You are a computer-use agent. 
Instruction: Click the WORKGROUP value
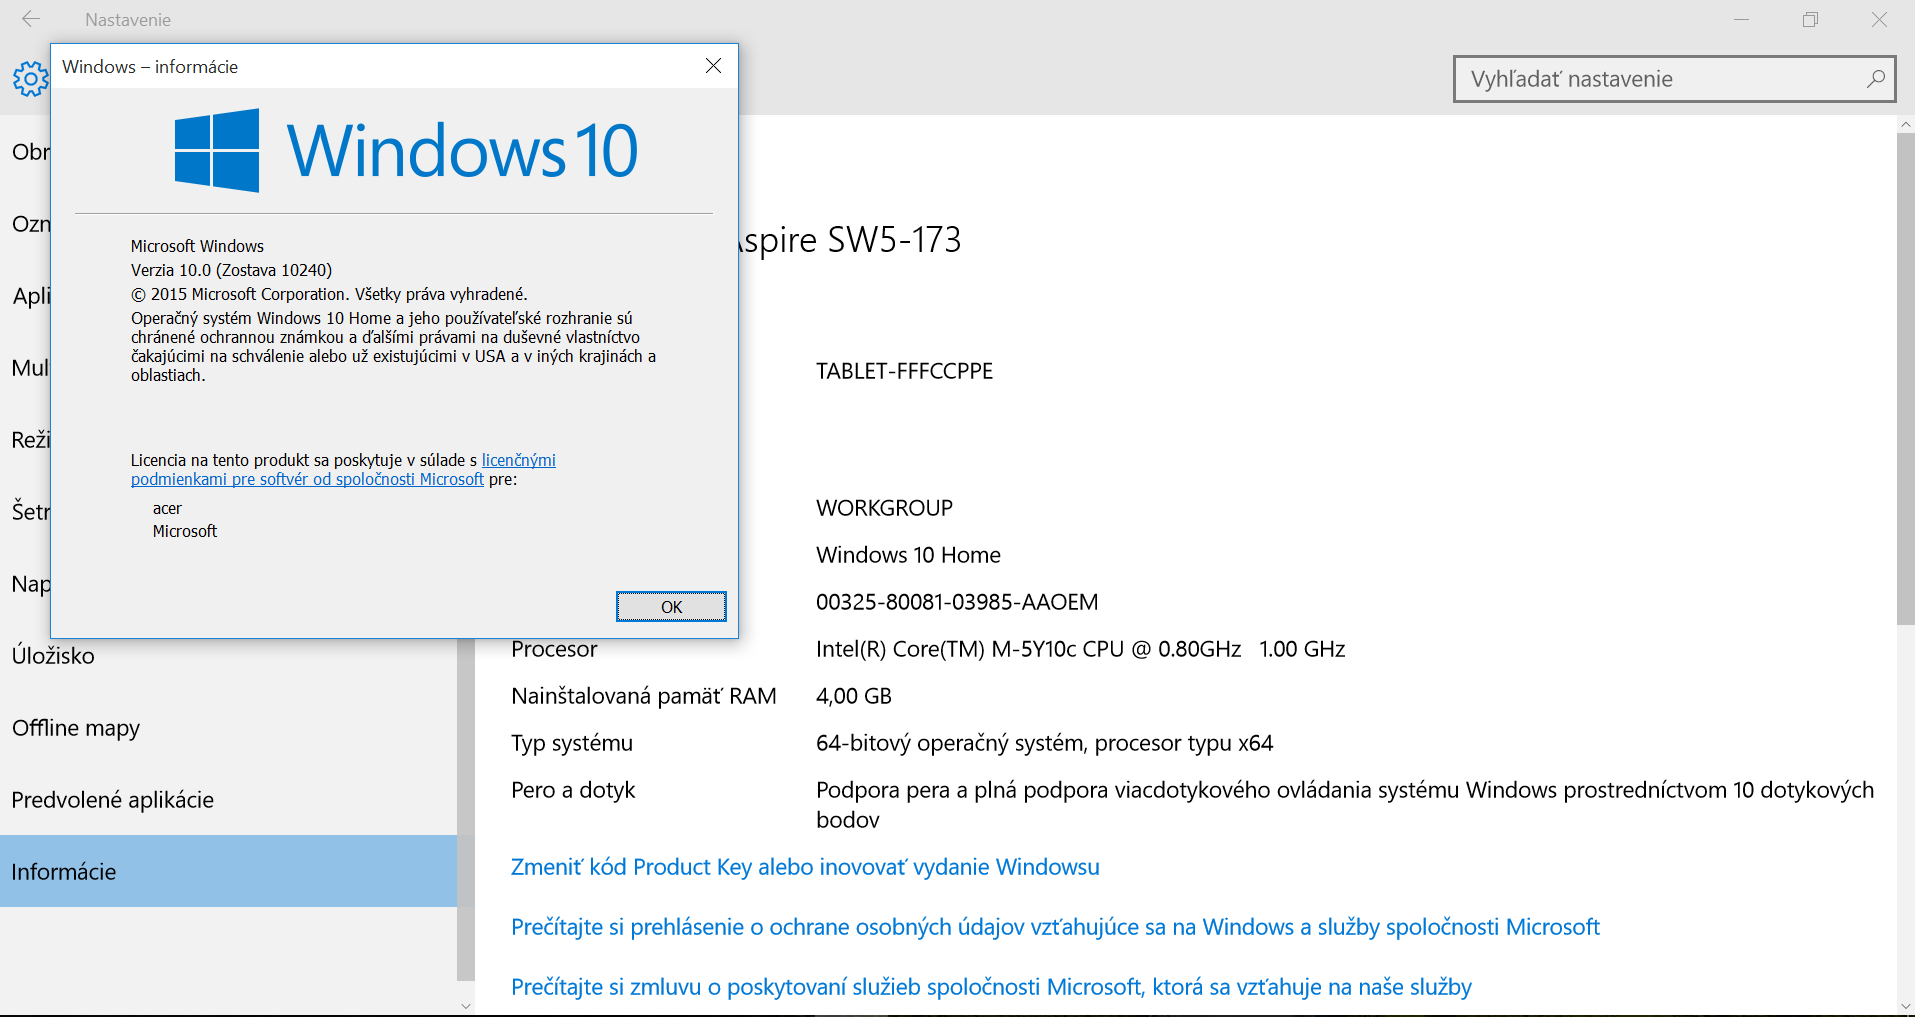(x=884, y=508)
